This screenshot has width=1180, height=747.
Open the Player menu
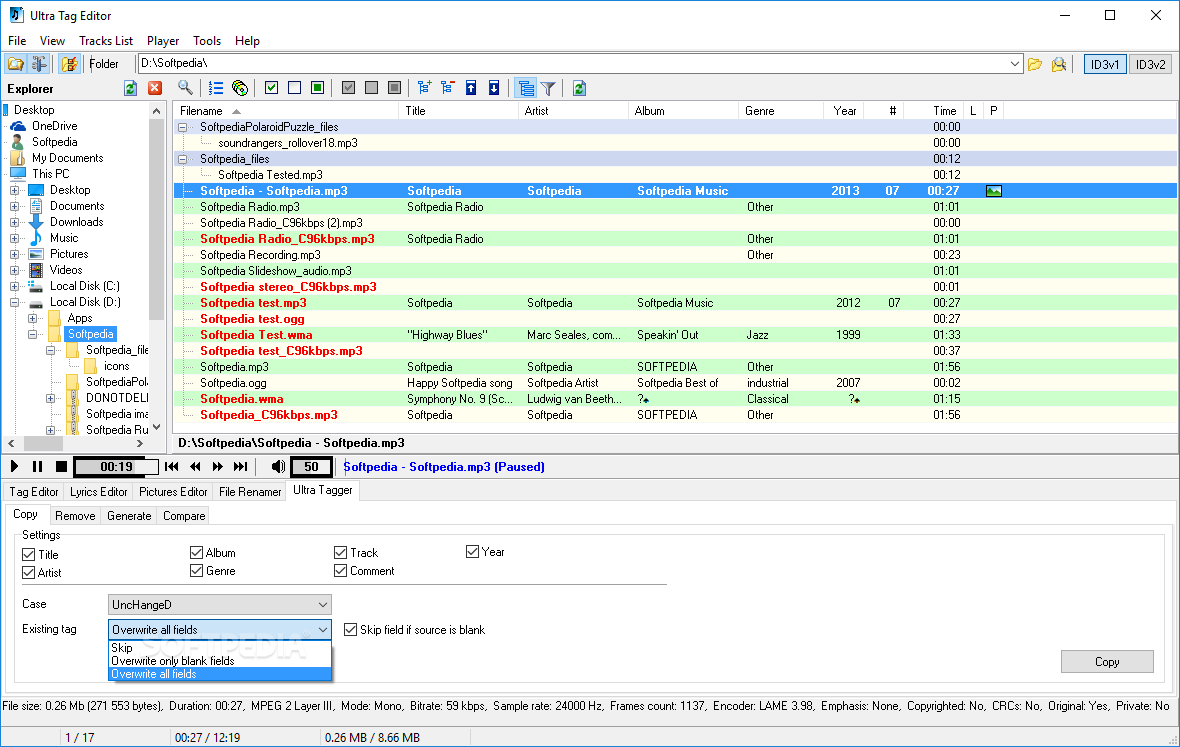tap(163, 41)
